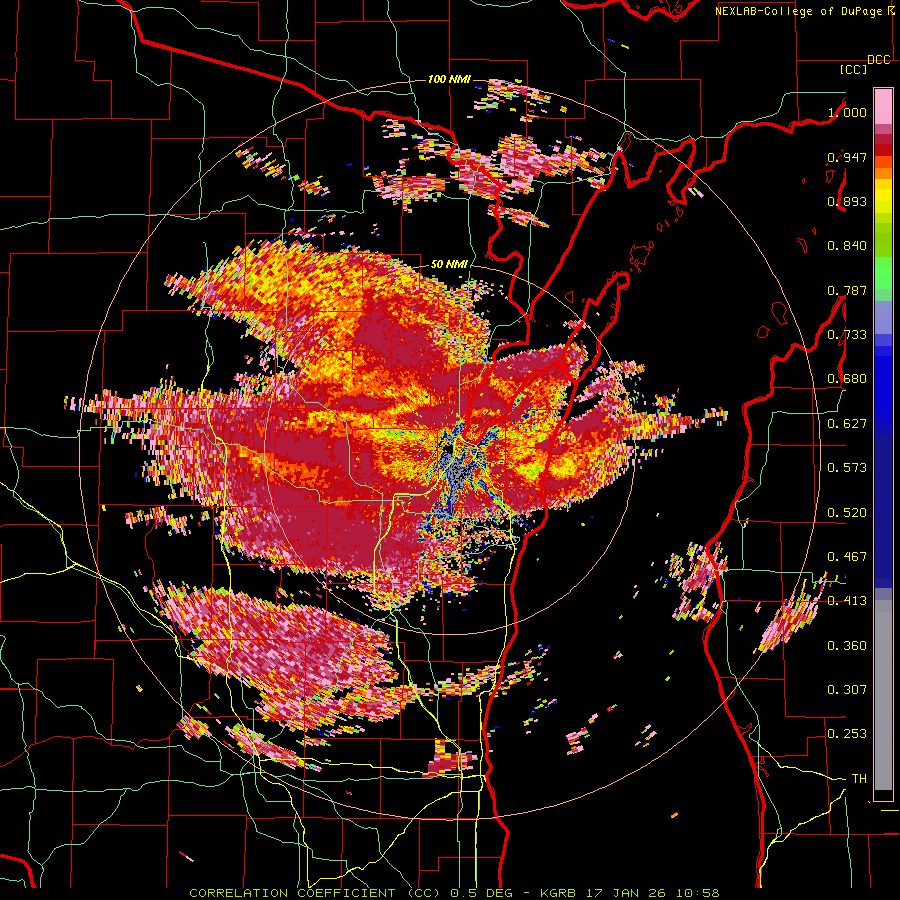This screenshot has width=900, height=900.
Task: Click the 0.893 legend value
Action: (x=847, y=201)
